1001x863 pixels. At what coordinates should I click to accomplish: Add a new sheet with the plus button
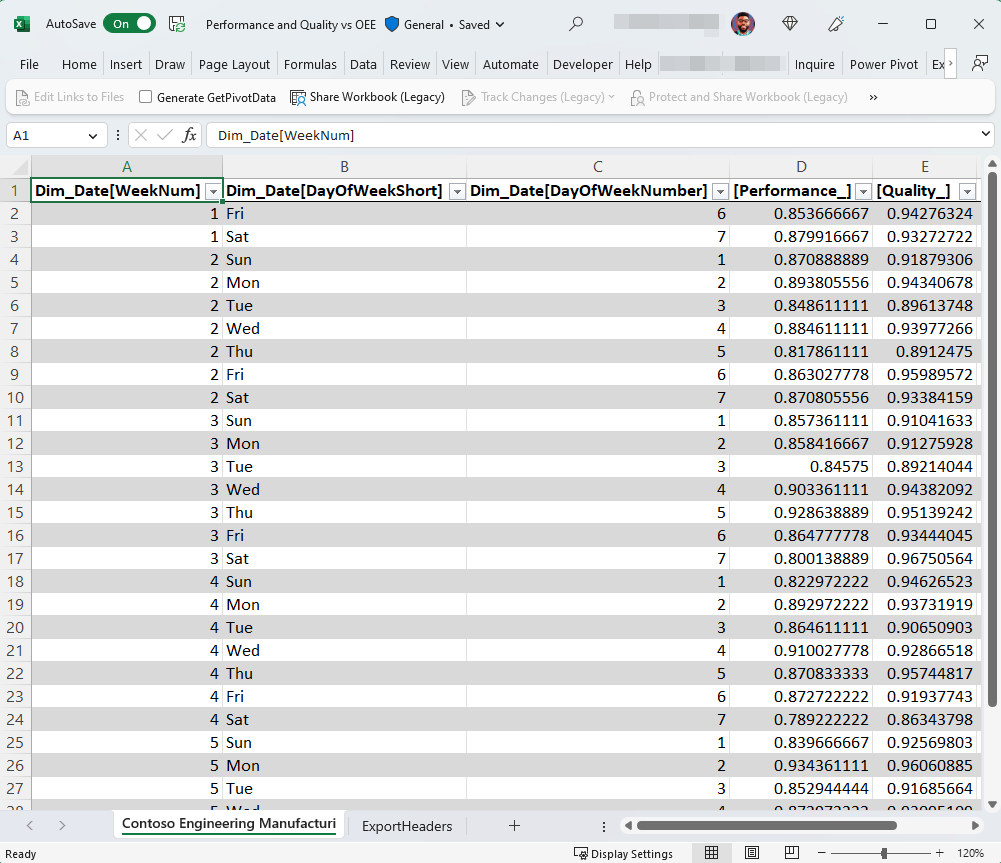[x=514, y=826]
